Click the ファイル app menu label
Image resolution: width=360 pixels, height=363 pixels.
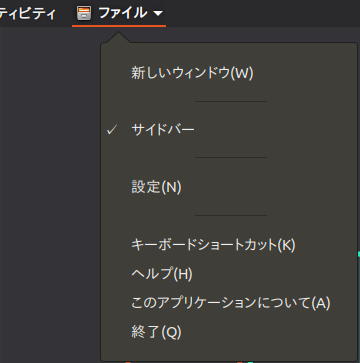click(x=123, y=13)
